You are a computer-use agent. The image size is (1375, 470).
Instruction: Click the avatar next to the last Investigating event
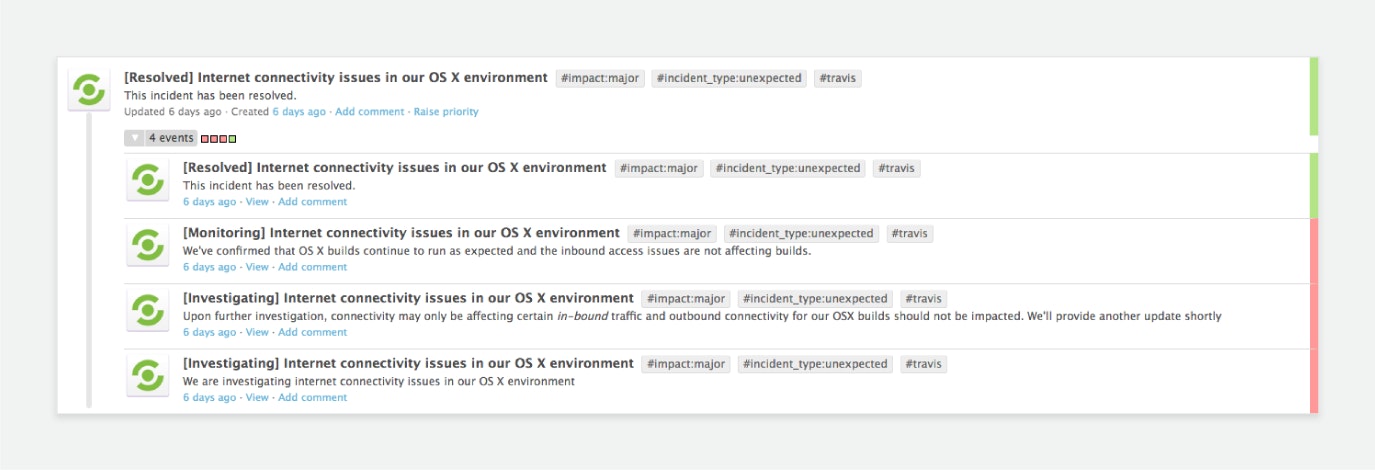[147, 376]
